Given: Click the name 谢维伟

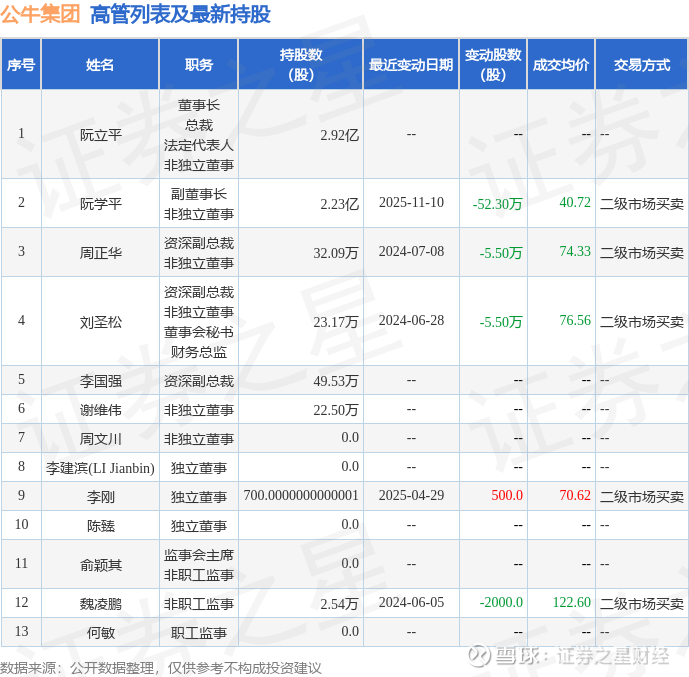Looking at the screenshot, I should [101, 410].
